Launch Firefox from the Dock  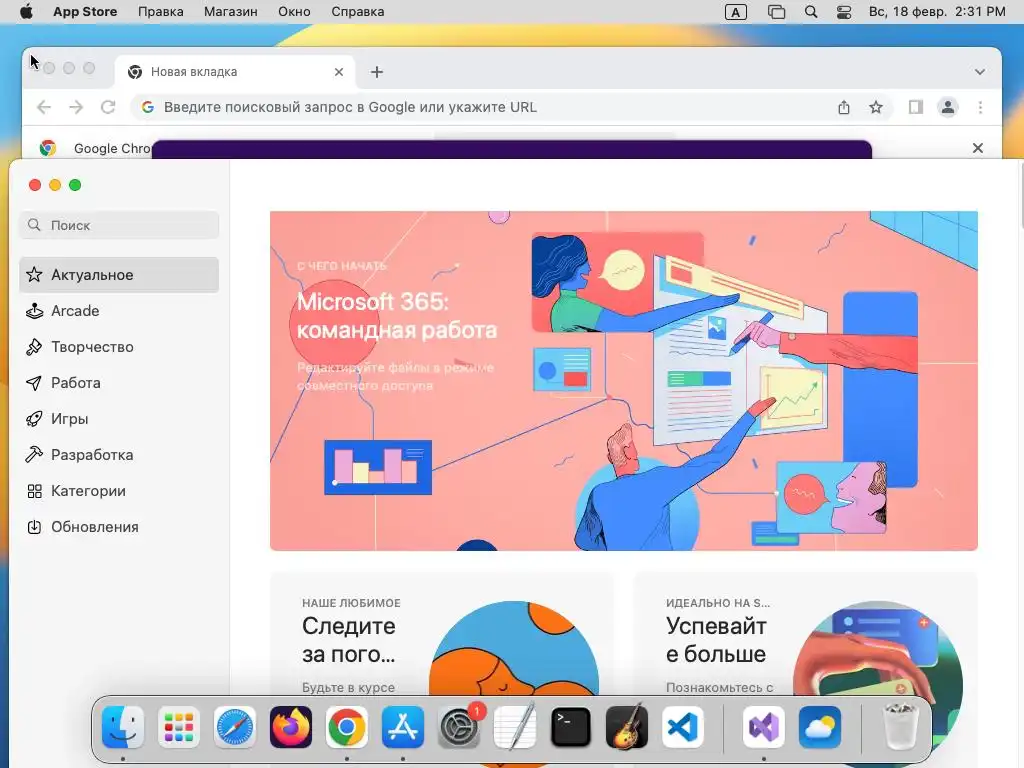pos(291,727)
